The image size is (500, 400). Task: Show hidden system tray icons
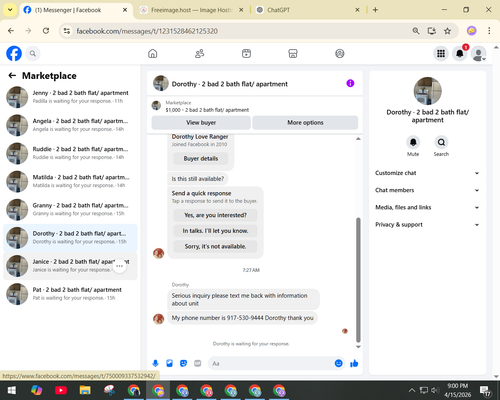click(x=412, y=390)
